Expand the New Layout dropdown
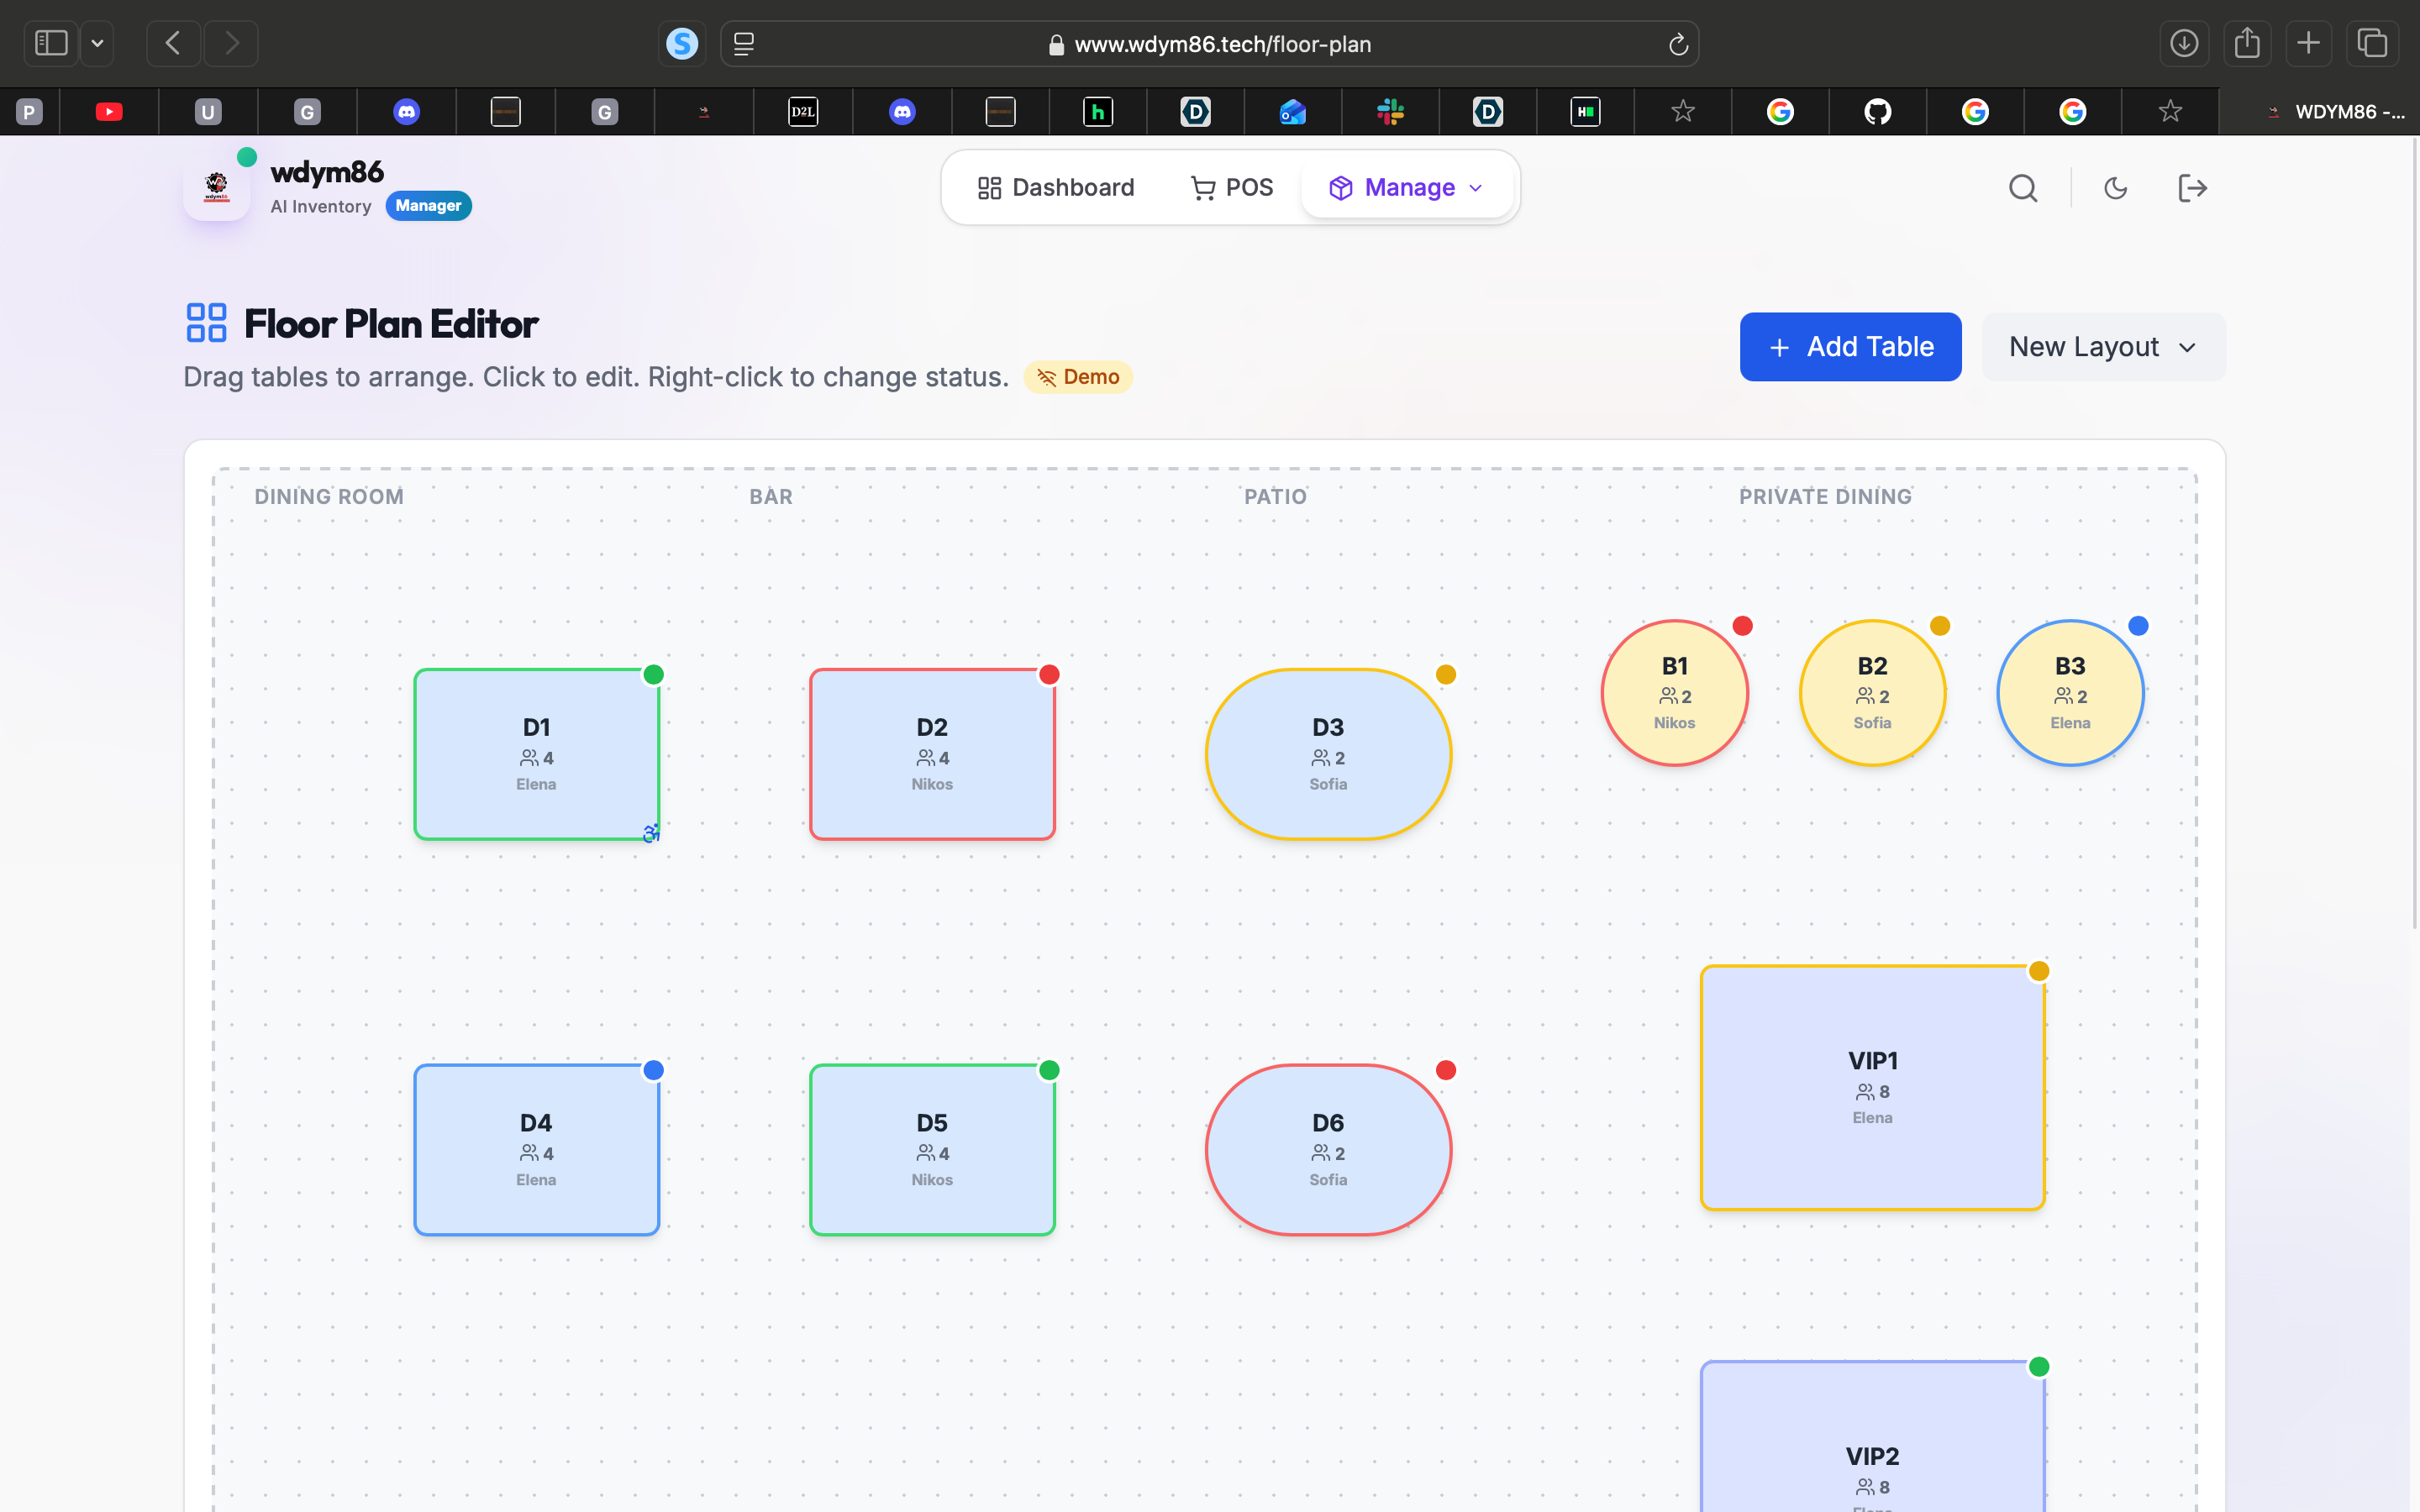Viewport: 2420px width, 1512px height. pyautogui.click(x=2103, y=347)
